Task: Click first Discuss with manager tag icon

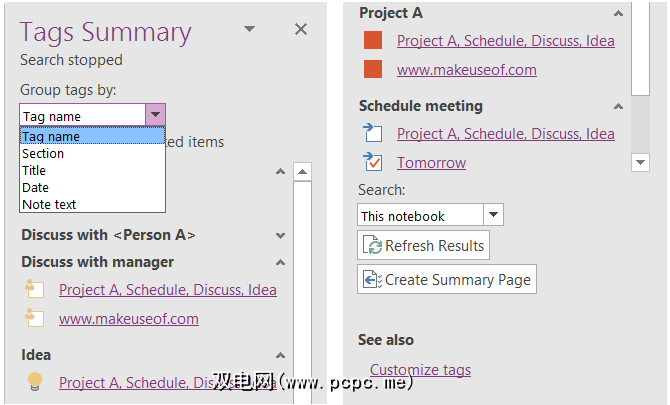Action: pos(35,290)
